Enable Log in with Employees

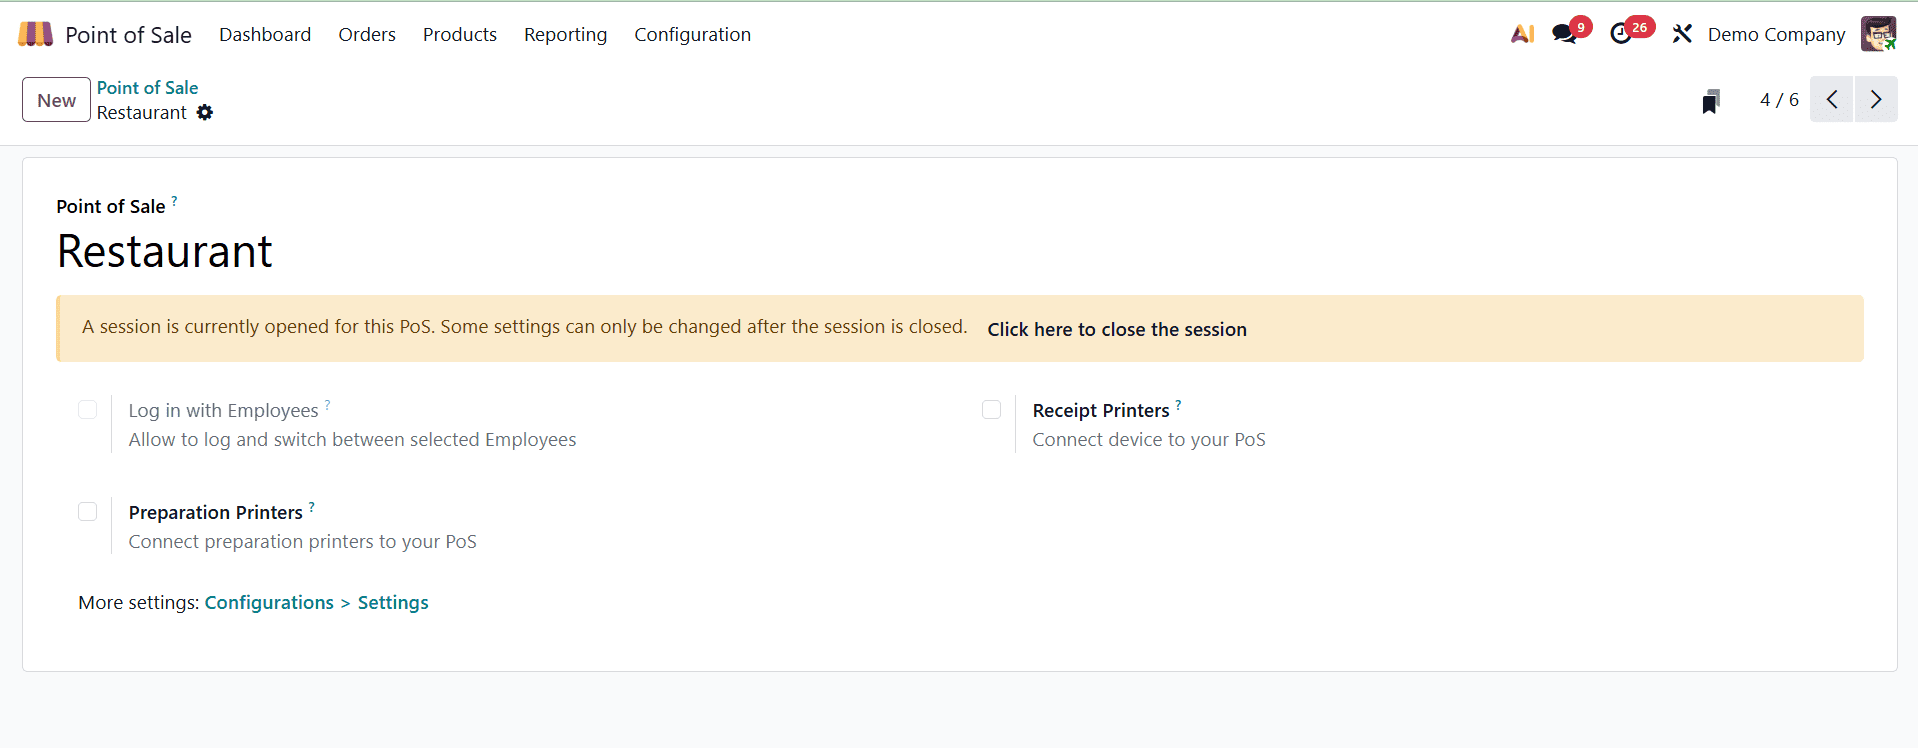[87, 409]
